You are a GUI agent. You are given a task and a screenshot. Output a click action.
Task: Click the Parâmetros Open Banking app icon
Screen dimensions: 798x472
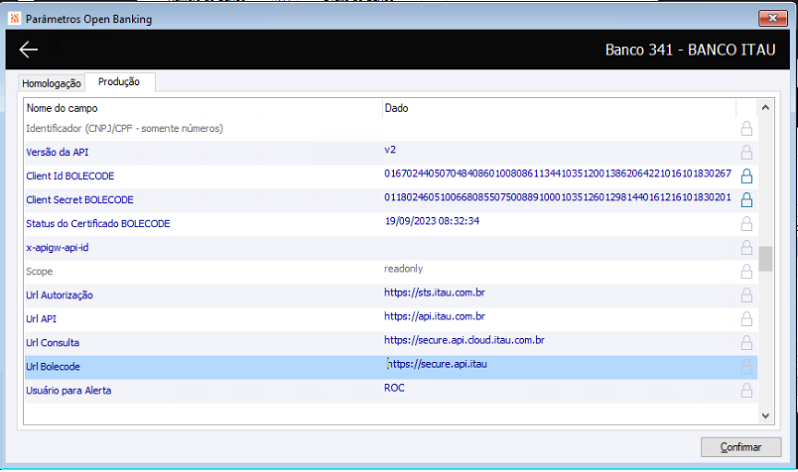coord(14,19)
